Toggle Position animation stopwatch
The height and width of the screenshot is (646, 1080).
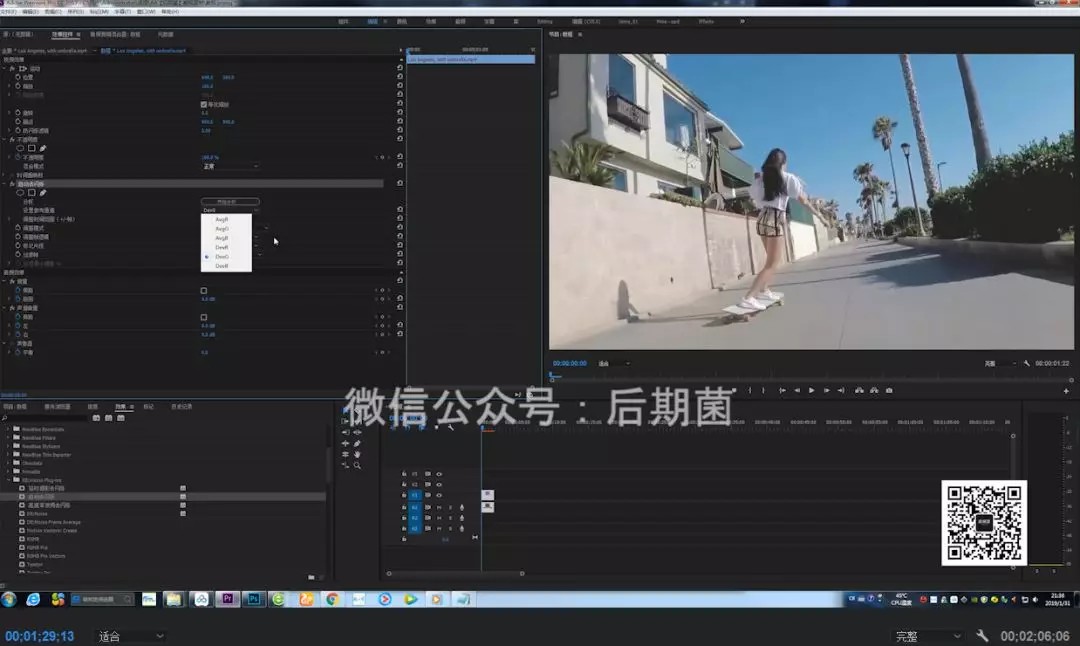[18, 77]
